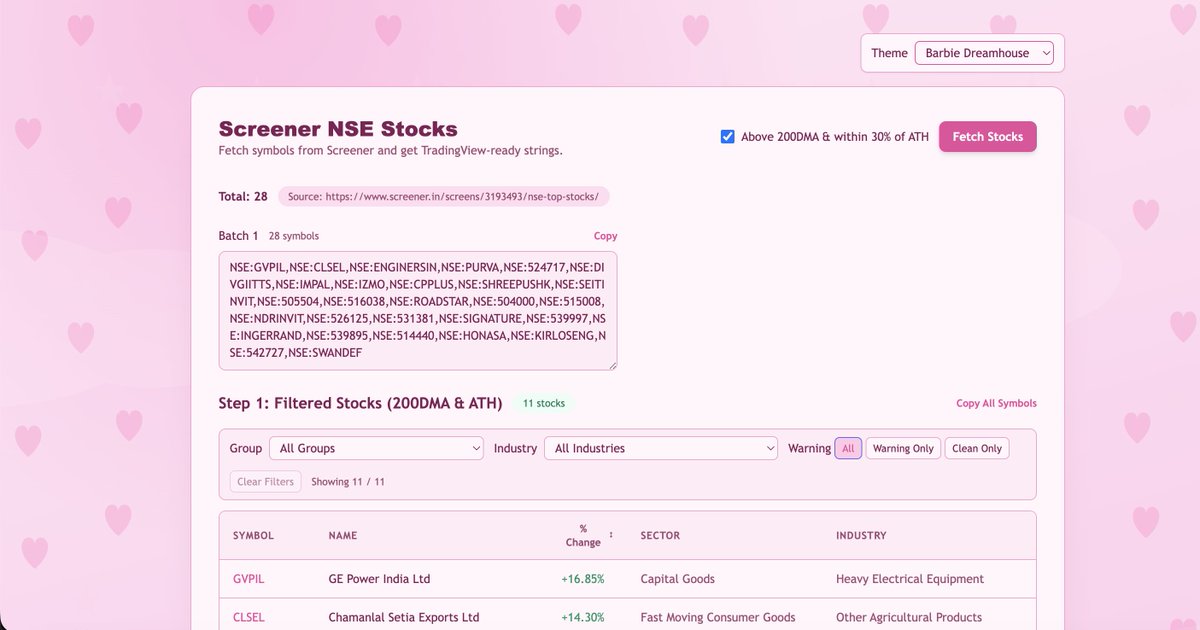This screenshot has height=630, width=1200.
Task: Click the Capital Goods sector cell
Action: [678, 579]
